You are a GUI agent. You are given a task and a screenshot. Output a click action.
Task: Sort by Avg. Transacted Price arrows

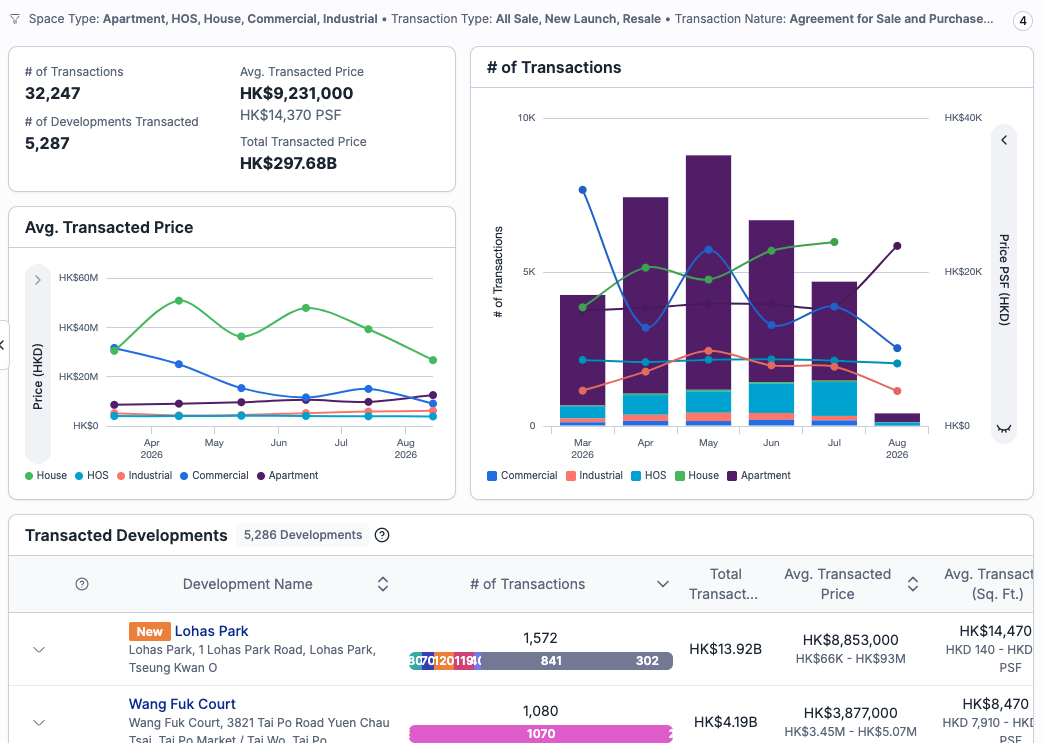913,584
